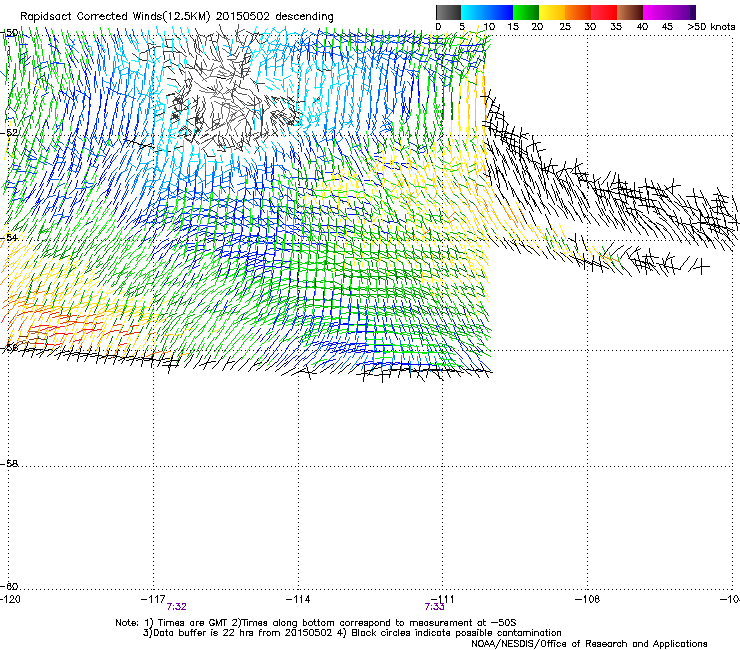Click the legend value '40' label
Screen dimensions: 740x650
642,27
